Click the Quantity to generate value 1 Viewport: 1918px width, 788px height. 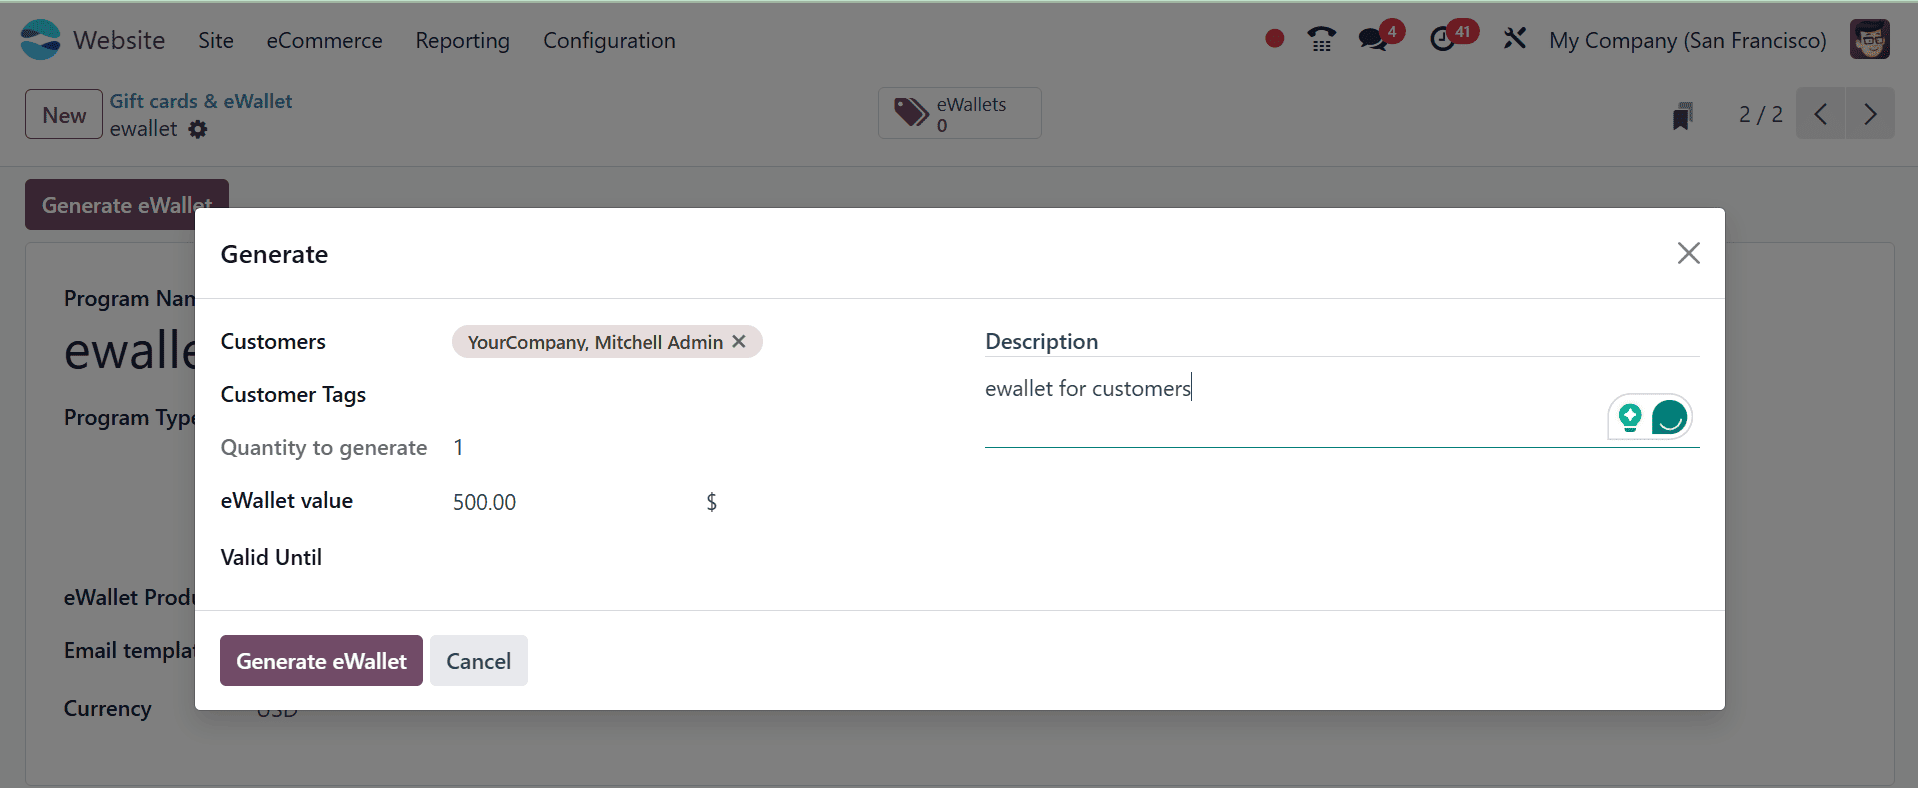pos(458,447)
